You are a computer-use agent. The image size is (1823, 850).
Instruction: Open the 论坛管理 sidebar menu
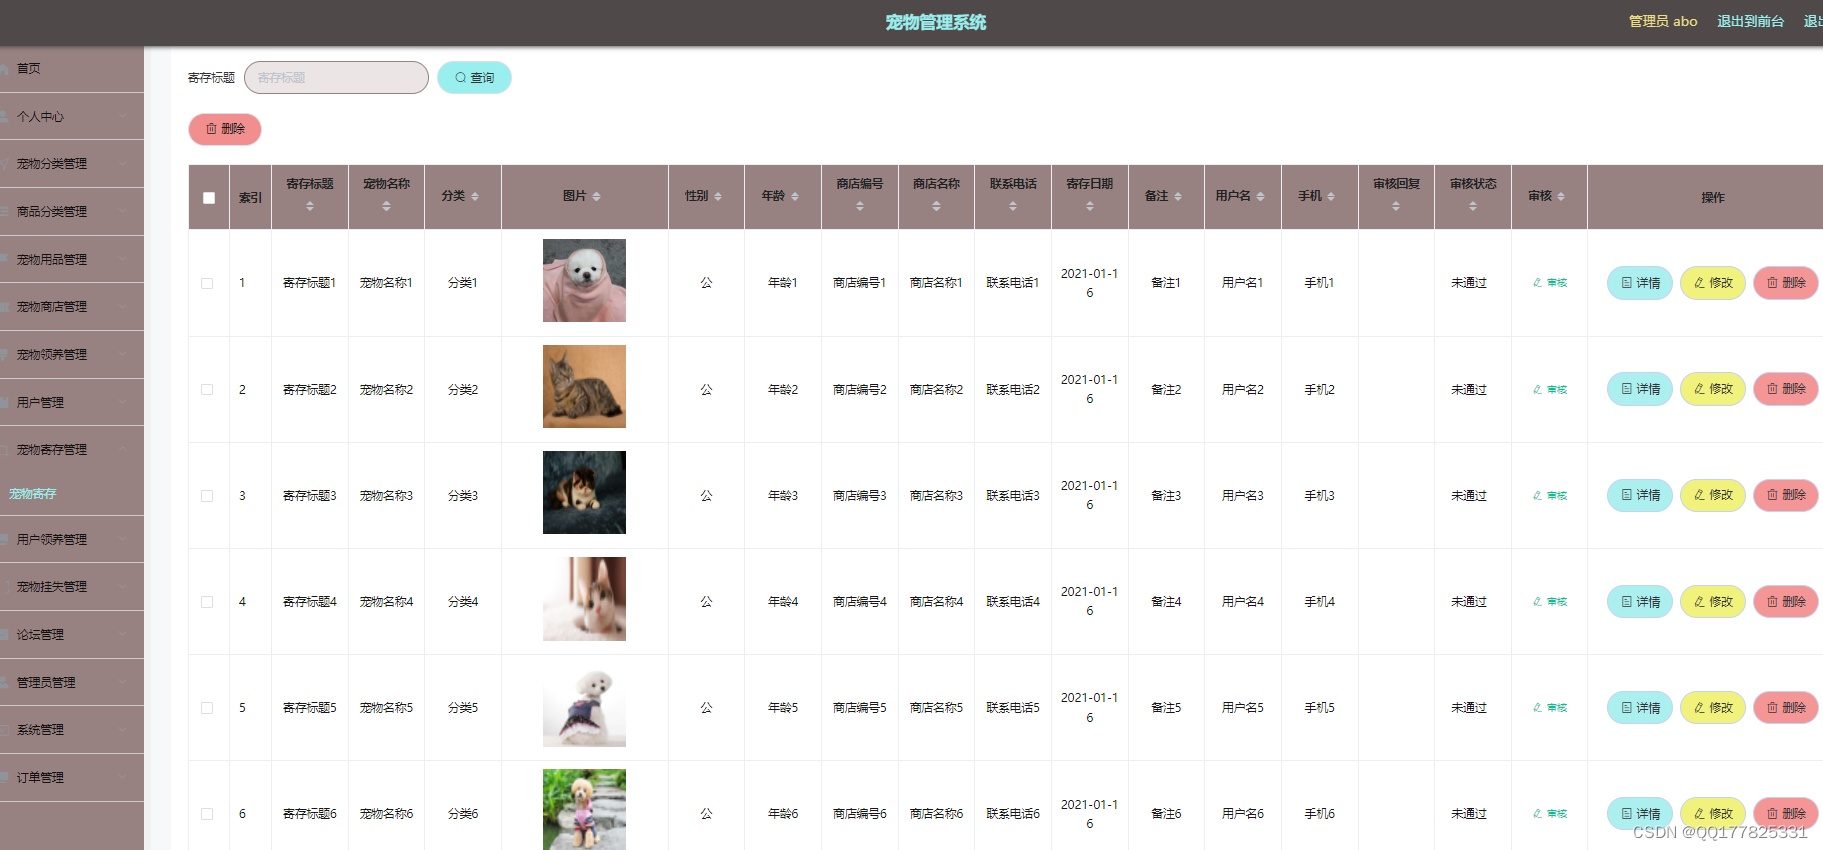point(72,635)
